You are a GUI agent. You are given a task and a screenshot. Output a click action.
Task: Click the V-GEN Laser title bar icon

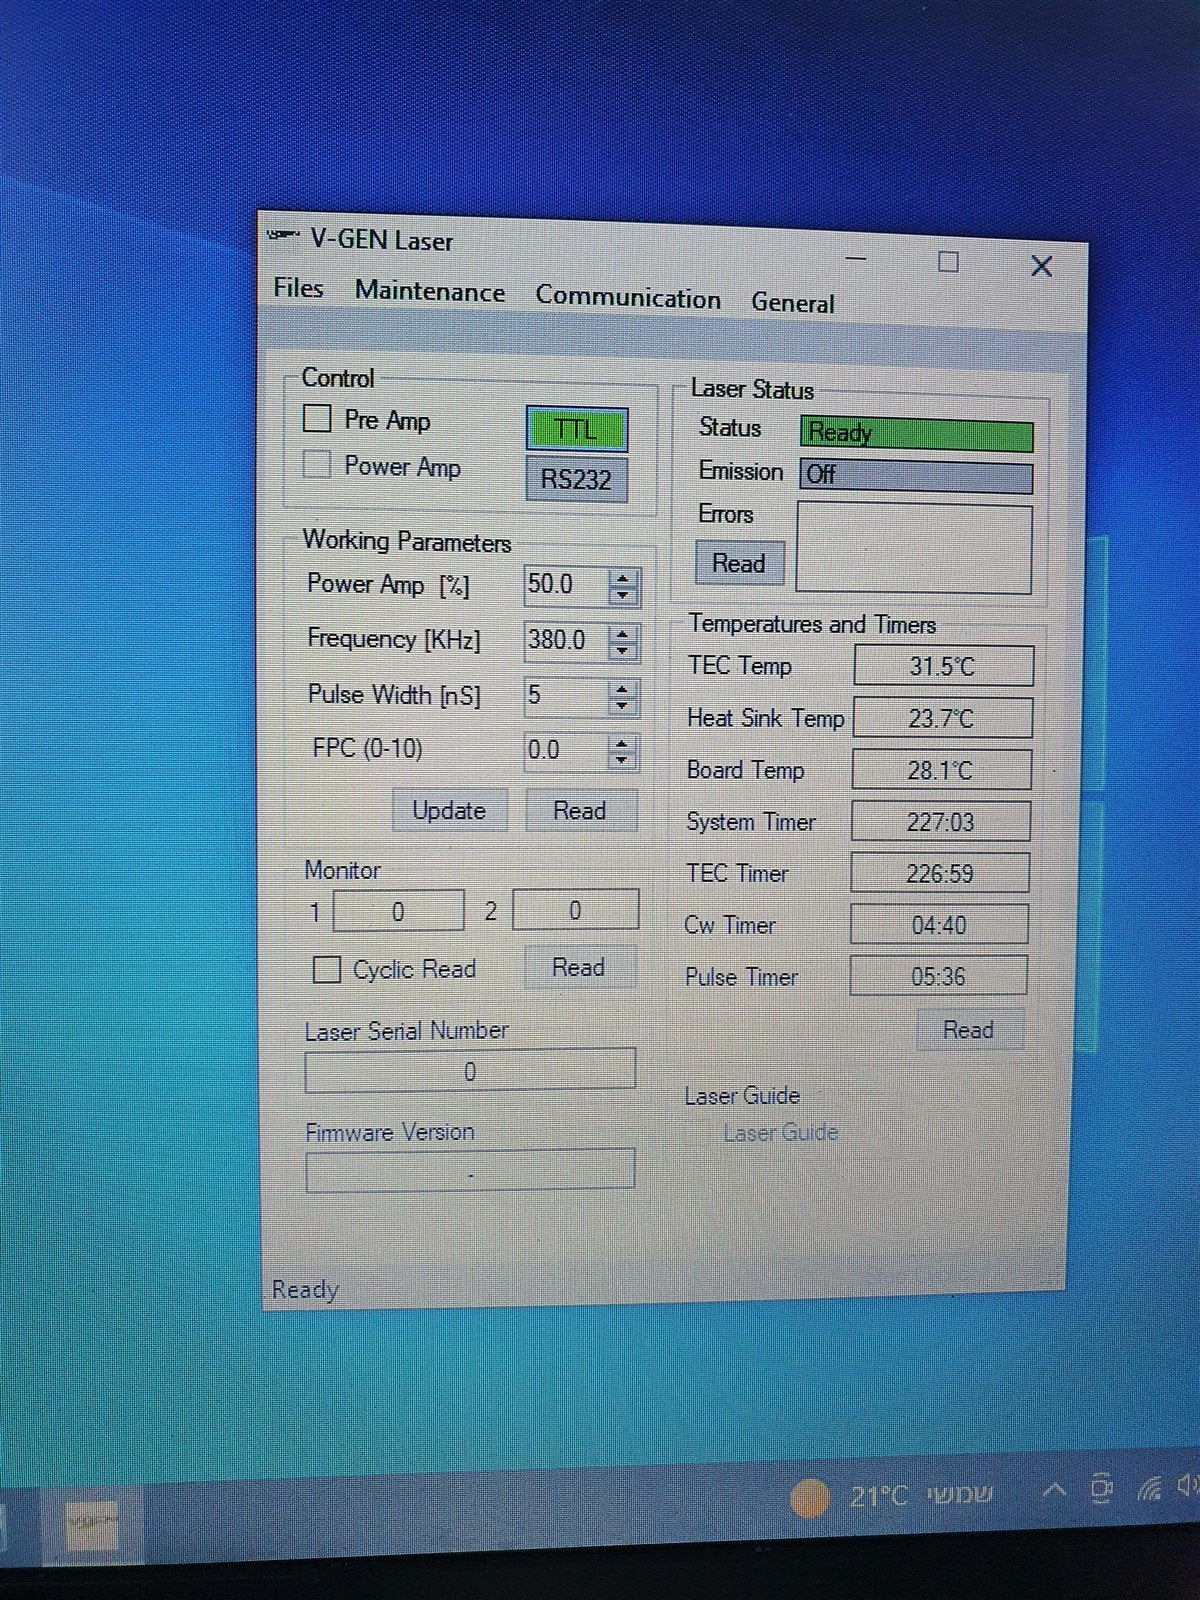click(283, 236)
